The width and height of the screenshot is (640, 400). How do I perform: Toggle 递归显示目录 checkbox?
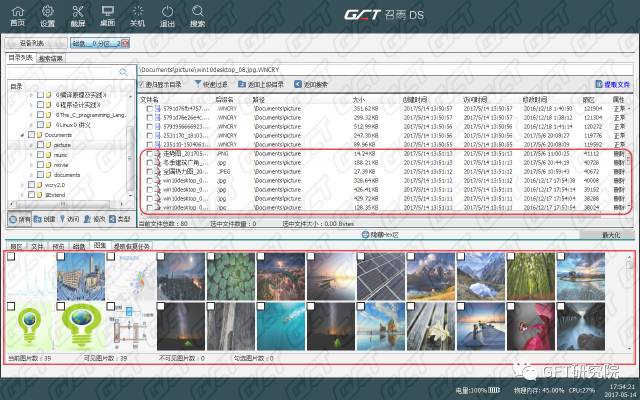(x=144, y=85)
